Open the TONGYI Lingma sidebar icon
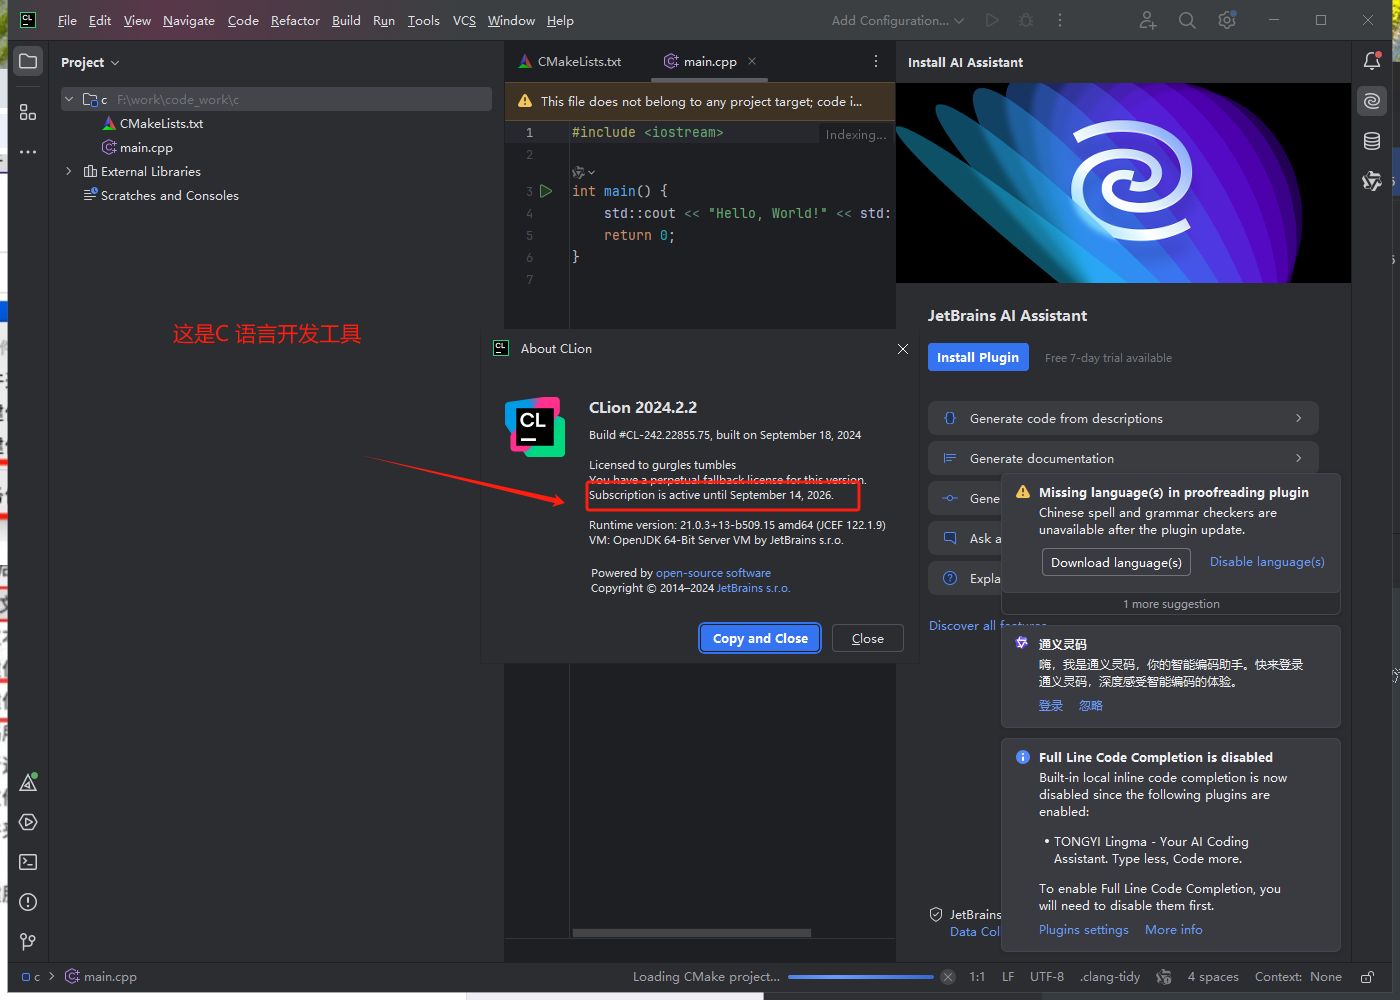1400x1000 pixels. tap(1372, 181)
